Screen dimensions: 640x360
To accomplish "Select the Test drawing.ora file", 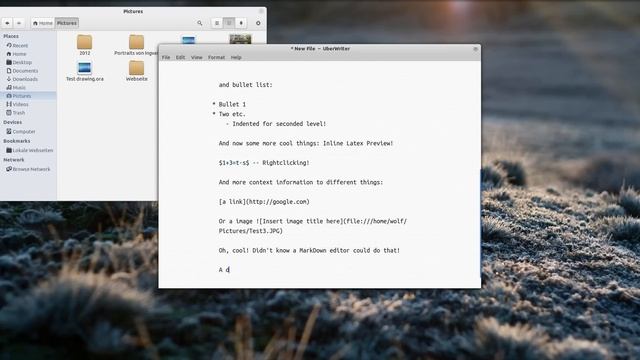I will point(84,71).
